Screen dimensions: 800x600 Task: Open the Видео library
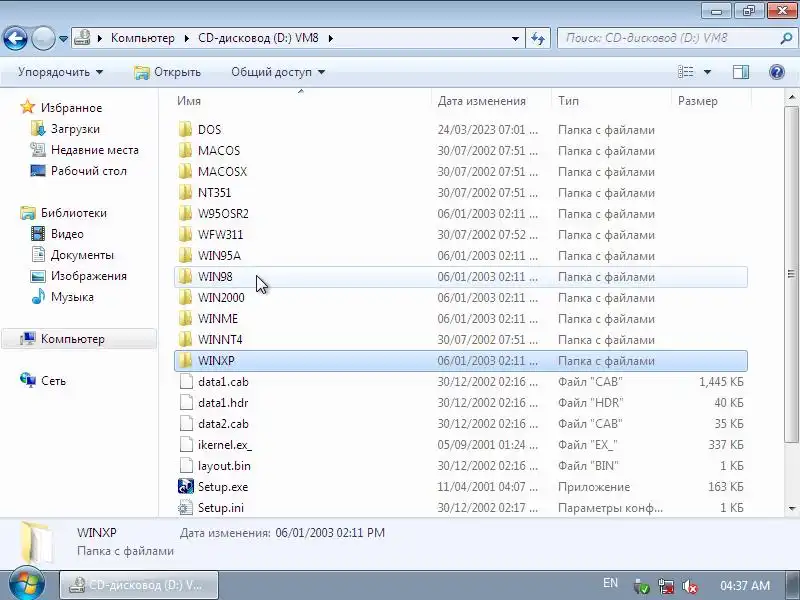67,234
